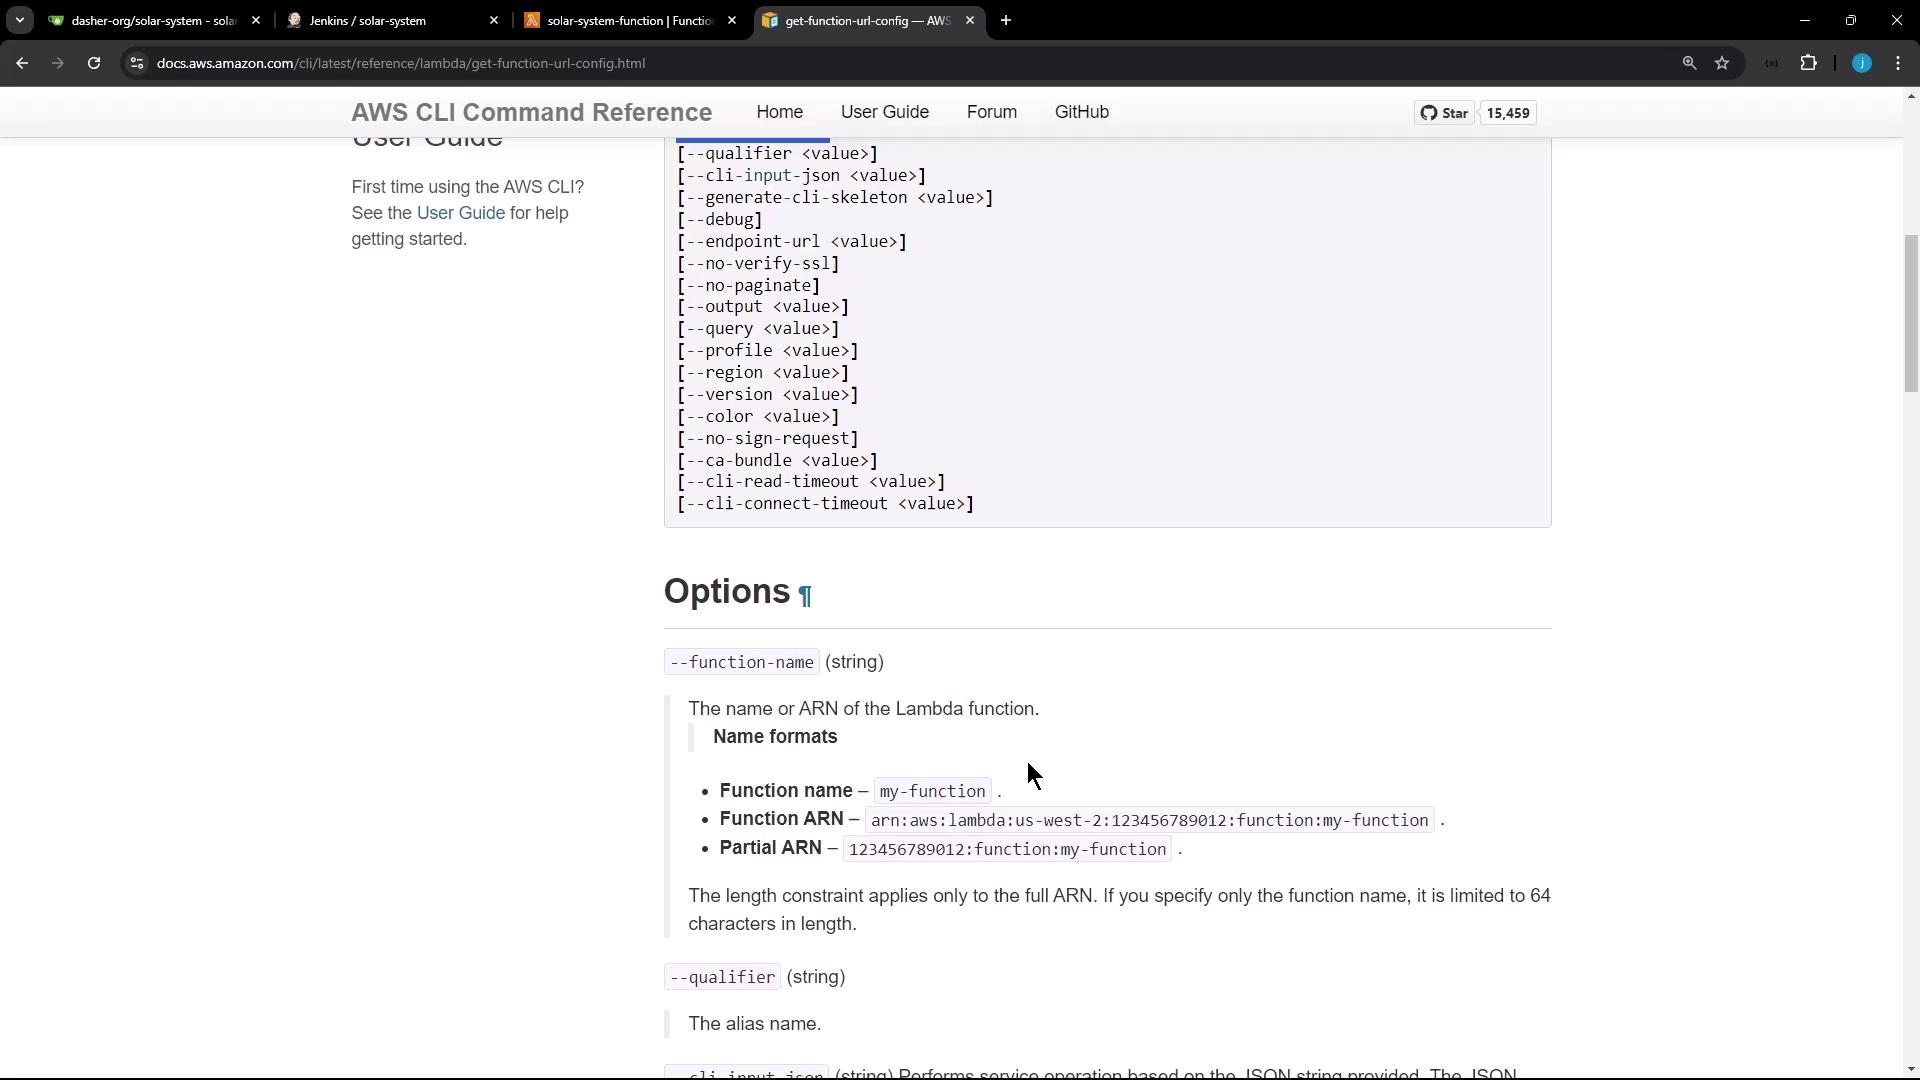This screenshot has height=1080, width=1920.
Task: Reload the current page
Action: point(94,63)
